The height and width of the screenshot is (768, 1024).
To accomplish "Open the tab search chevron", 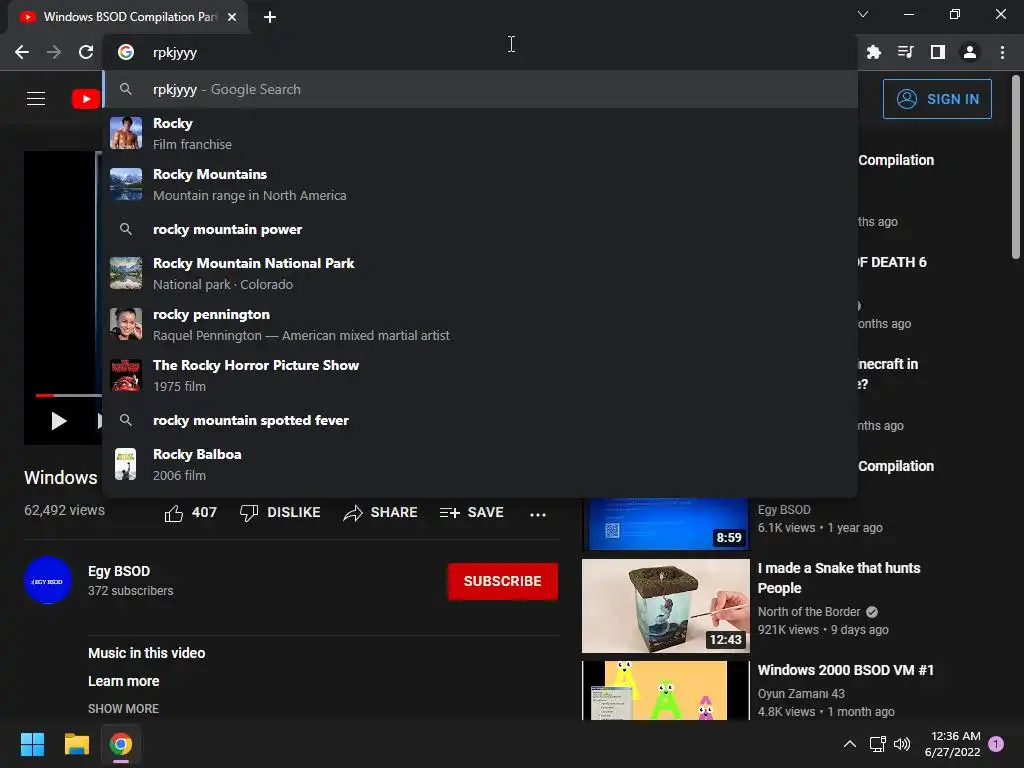I will [863, 14].
